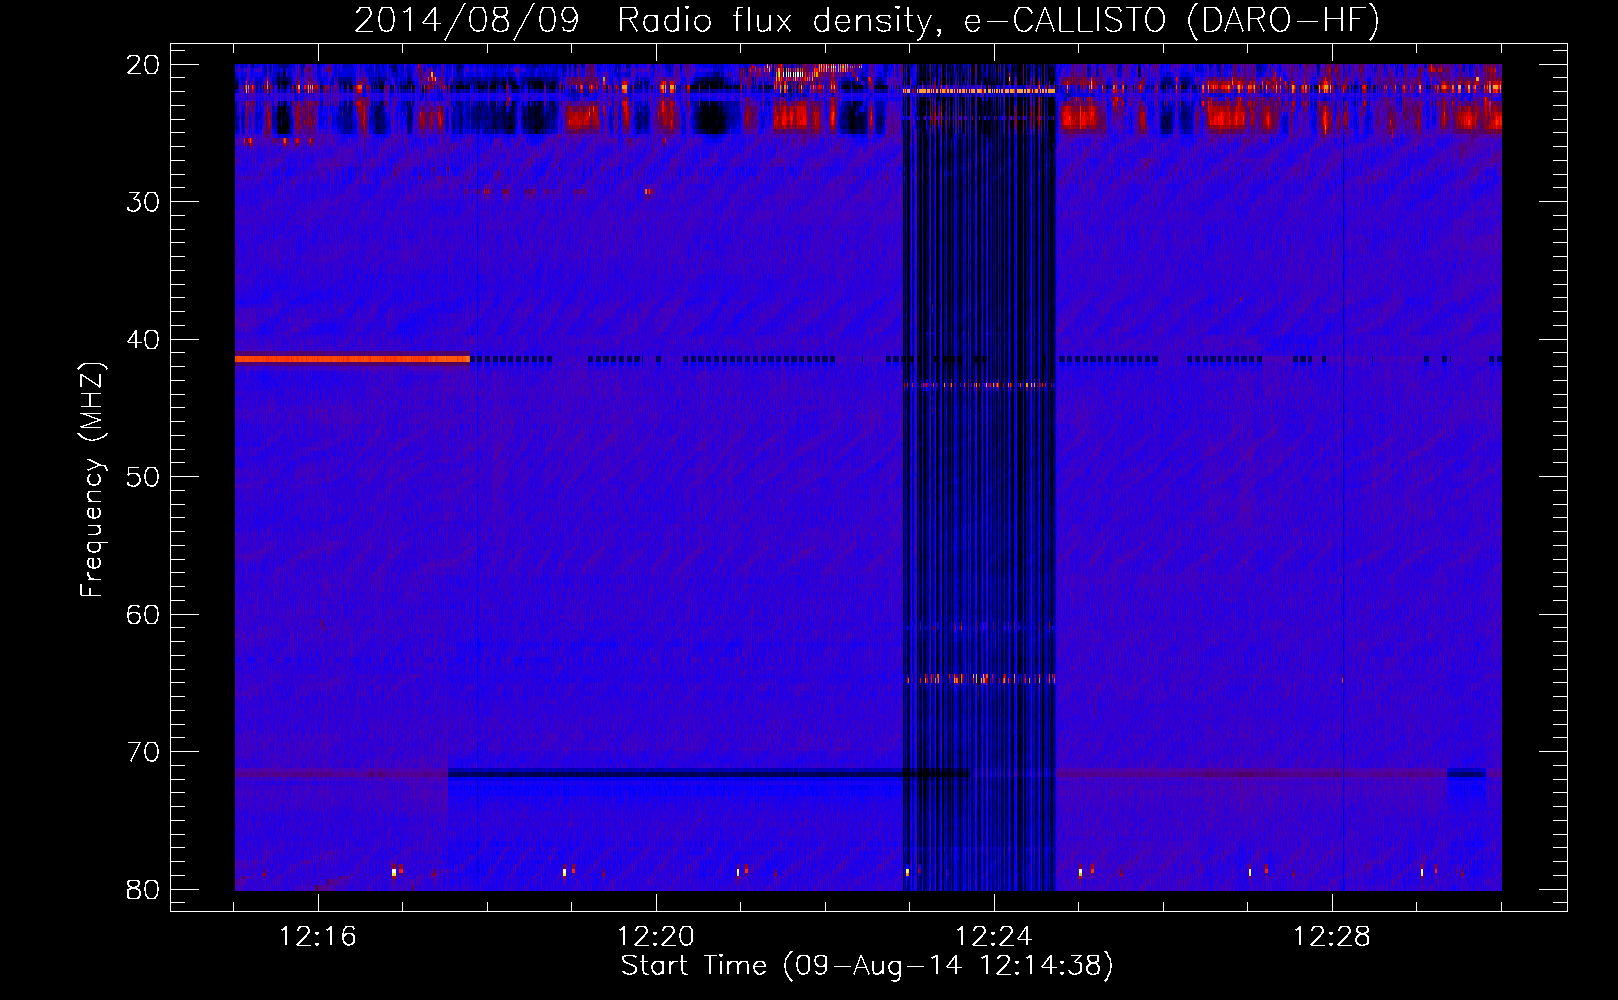Image resolution: width=1618 pixels, height=1000 pixels.
Task: Click the bright orange emission line near 41 MHz
Action: 352,358
